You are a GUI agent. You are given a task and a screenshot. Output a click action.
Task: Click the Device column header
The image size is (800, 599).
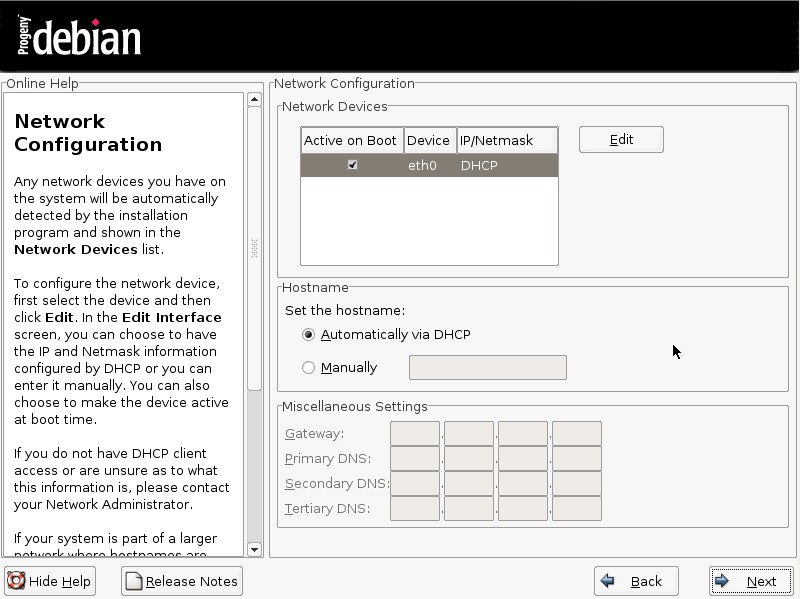coord(428,141)
